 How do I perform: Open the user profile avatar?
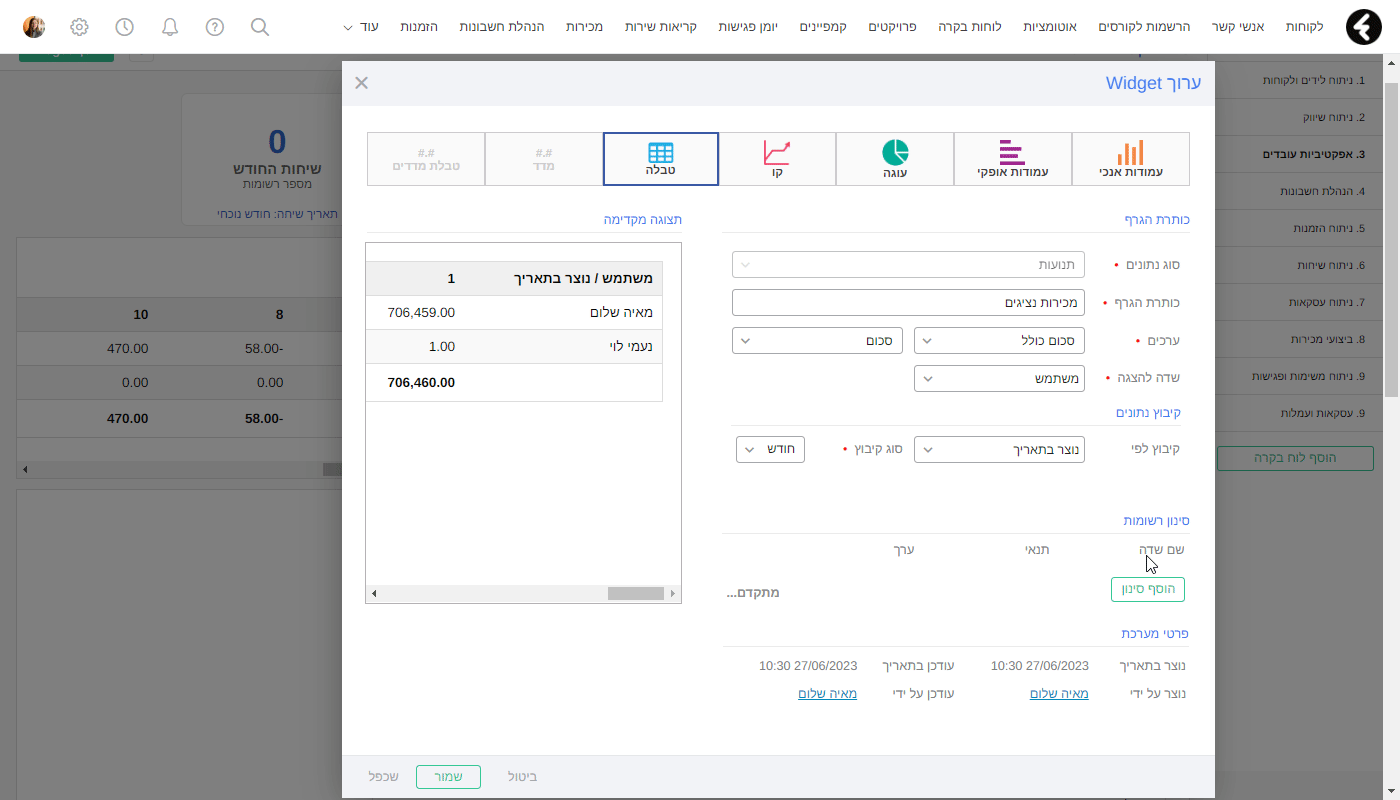click(x=34, y=27)
